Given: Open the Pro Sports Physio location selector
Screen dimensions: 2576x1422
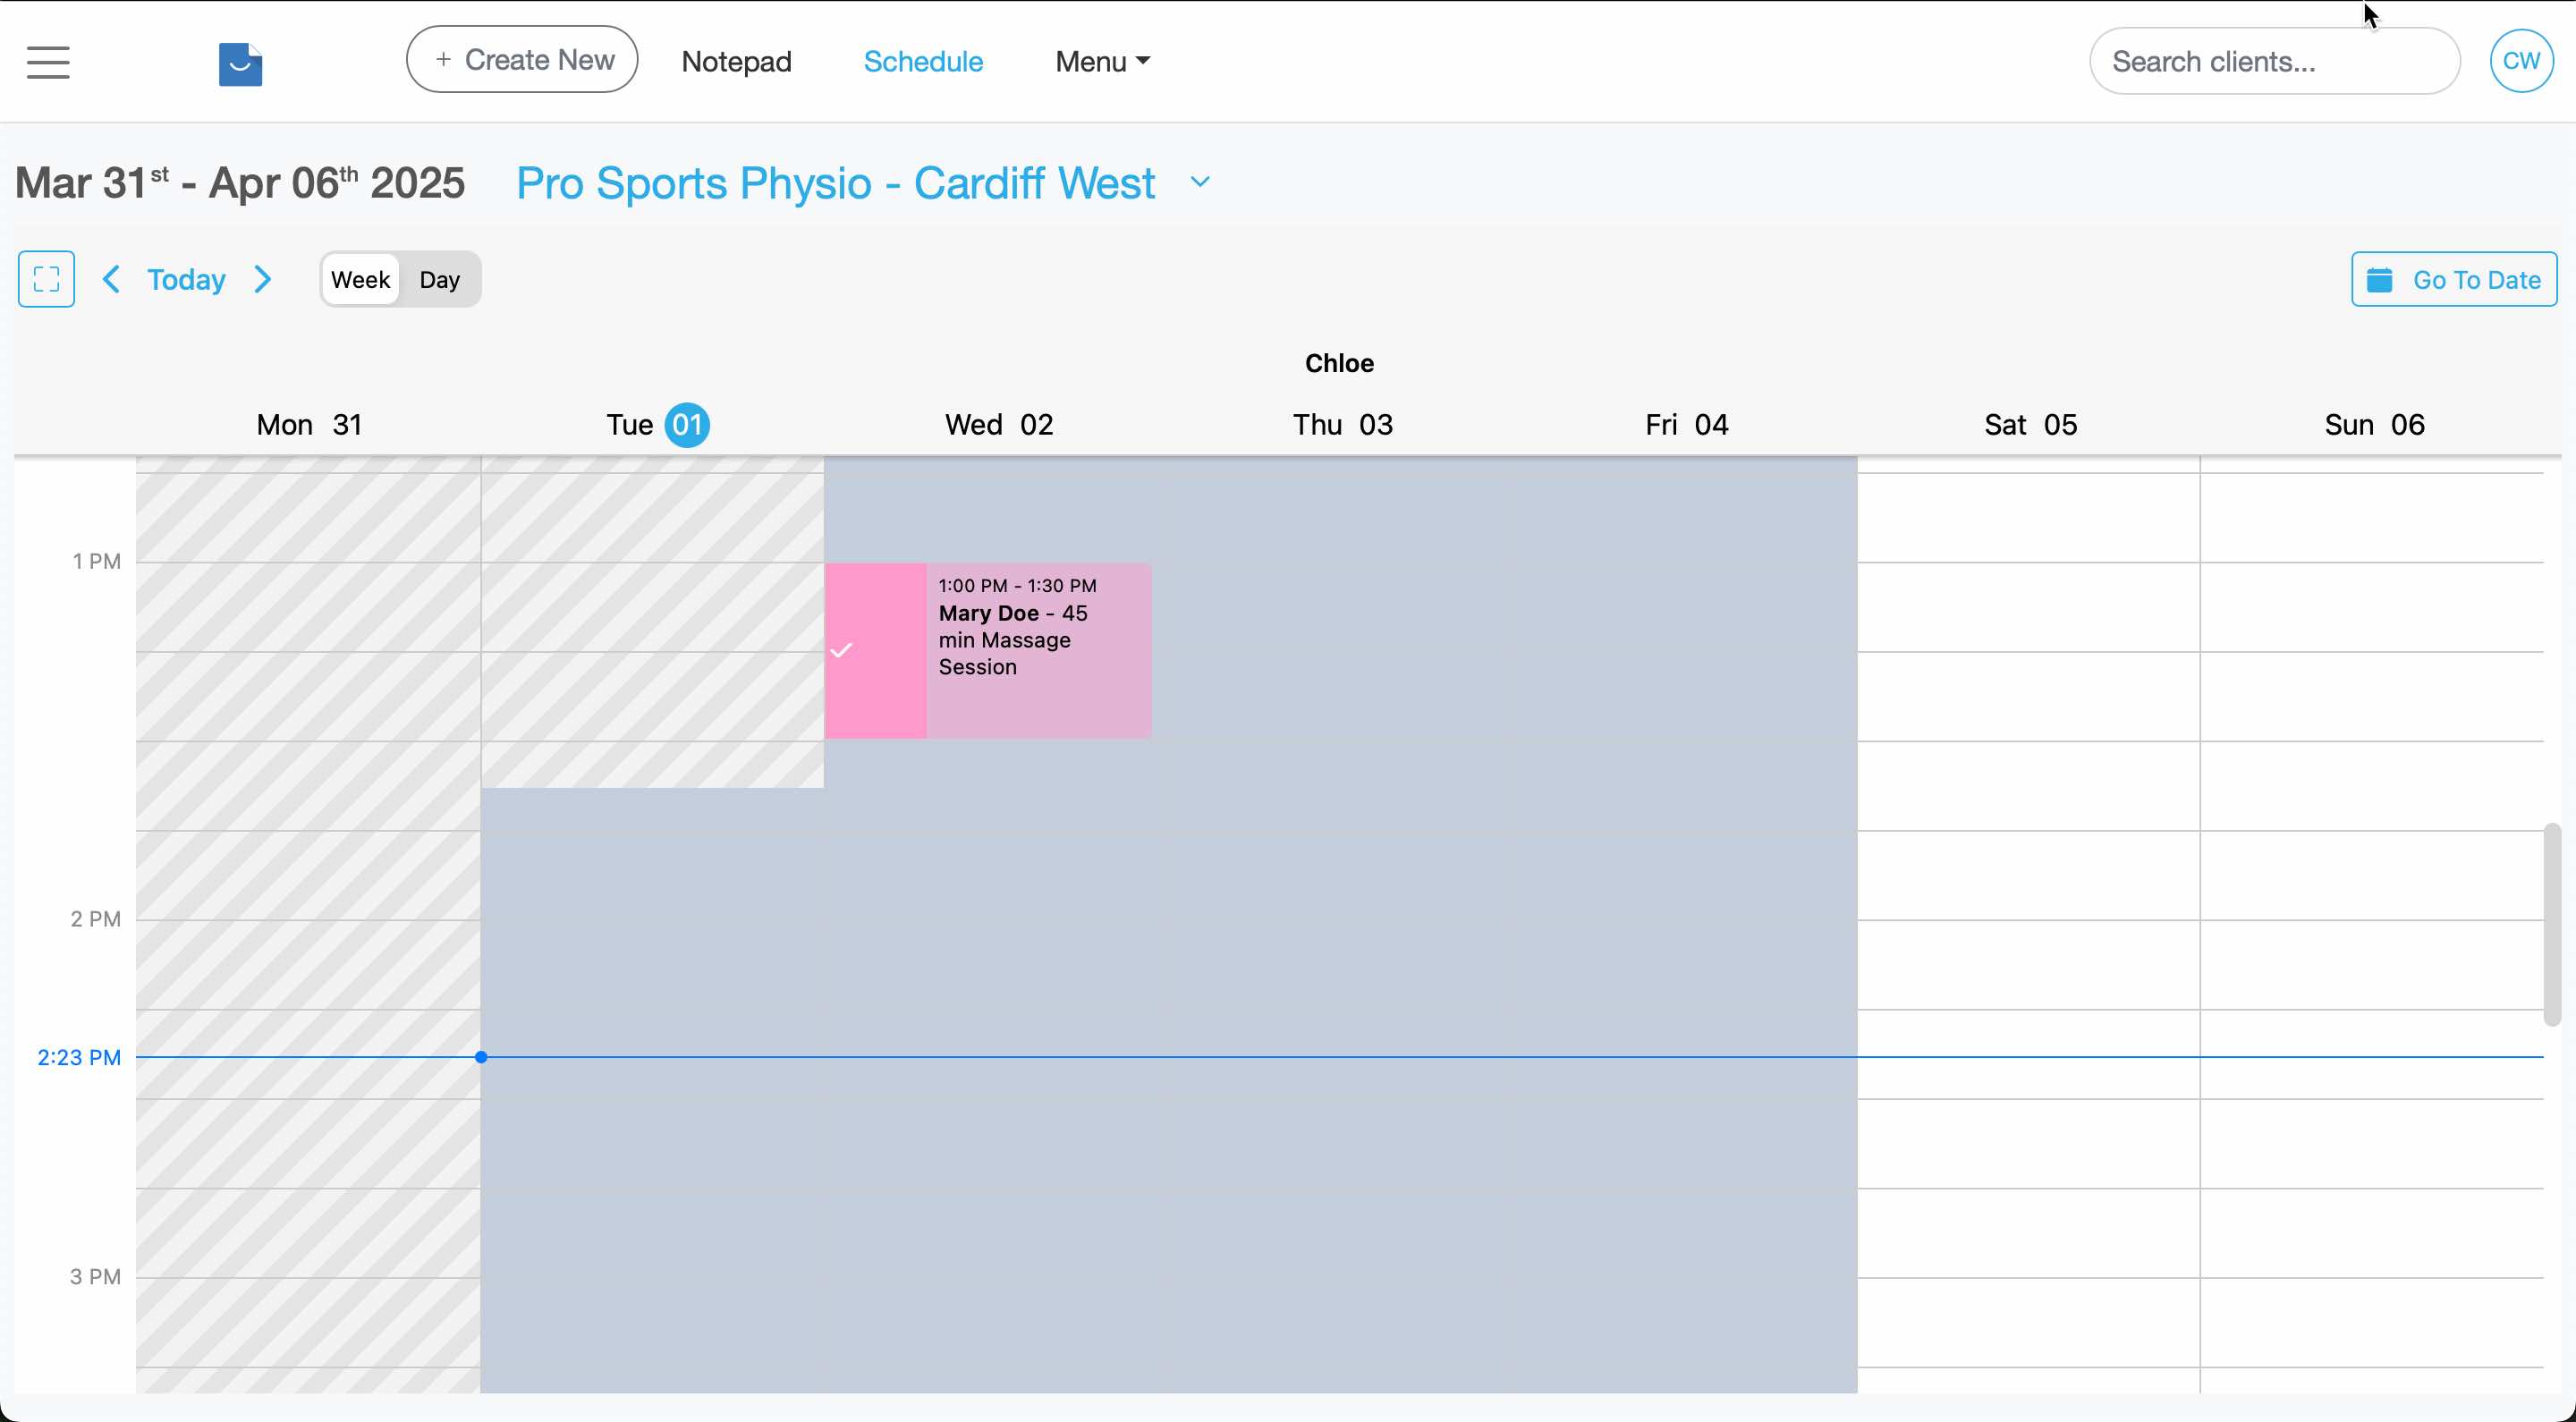Looking at the screenshot, I should (x=835, y=183).
